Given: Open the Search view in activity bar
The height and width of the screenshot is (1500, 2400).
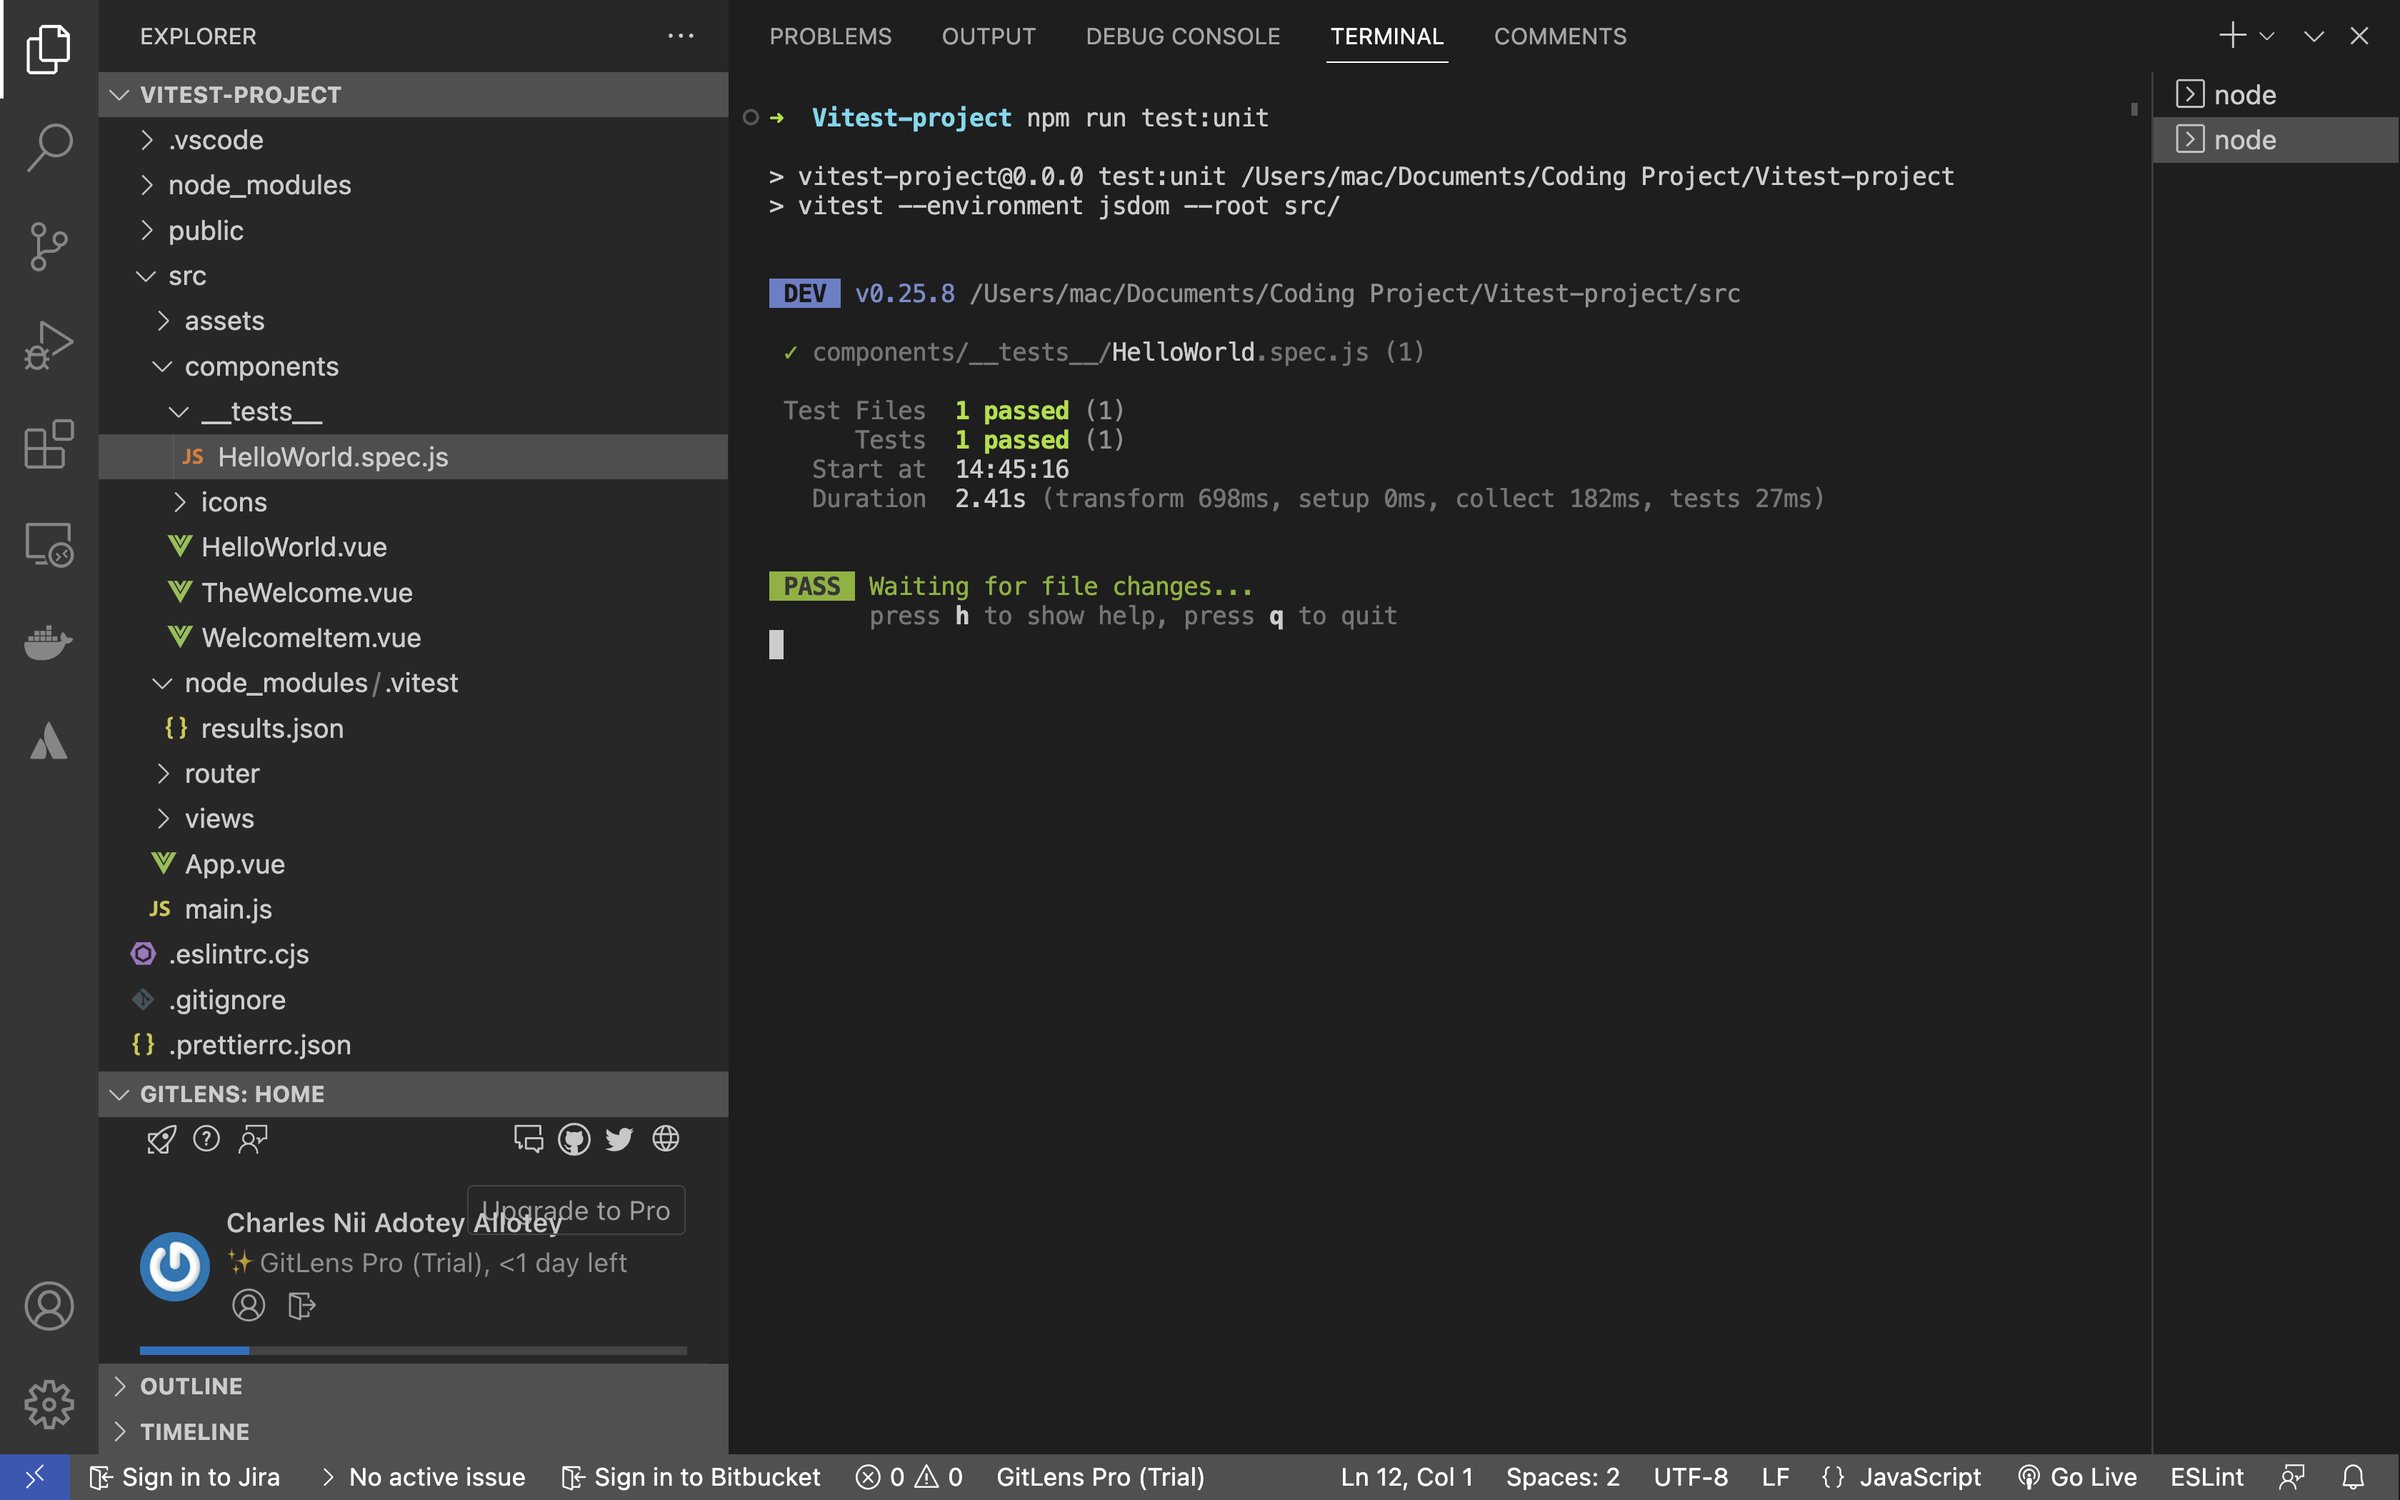Looking at the screenshot, I should point(48,147).
